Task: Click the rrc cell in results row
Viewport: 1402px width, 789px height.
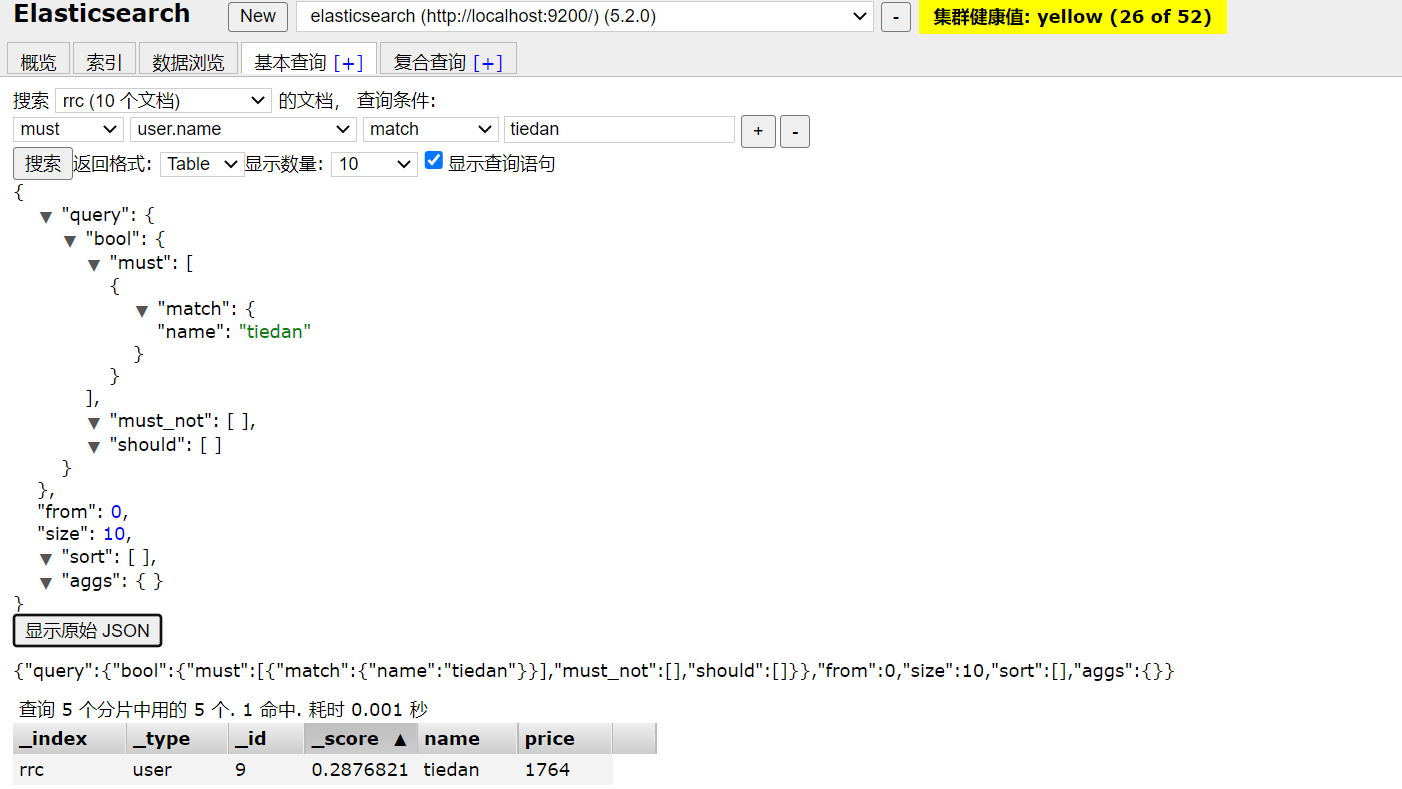Action: coord(69,770)
